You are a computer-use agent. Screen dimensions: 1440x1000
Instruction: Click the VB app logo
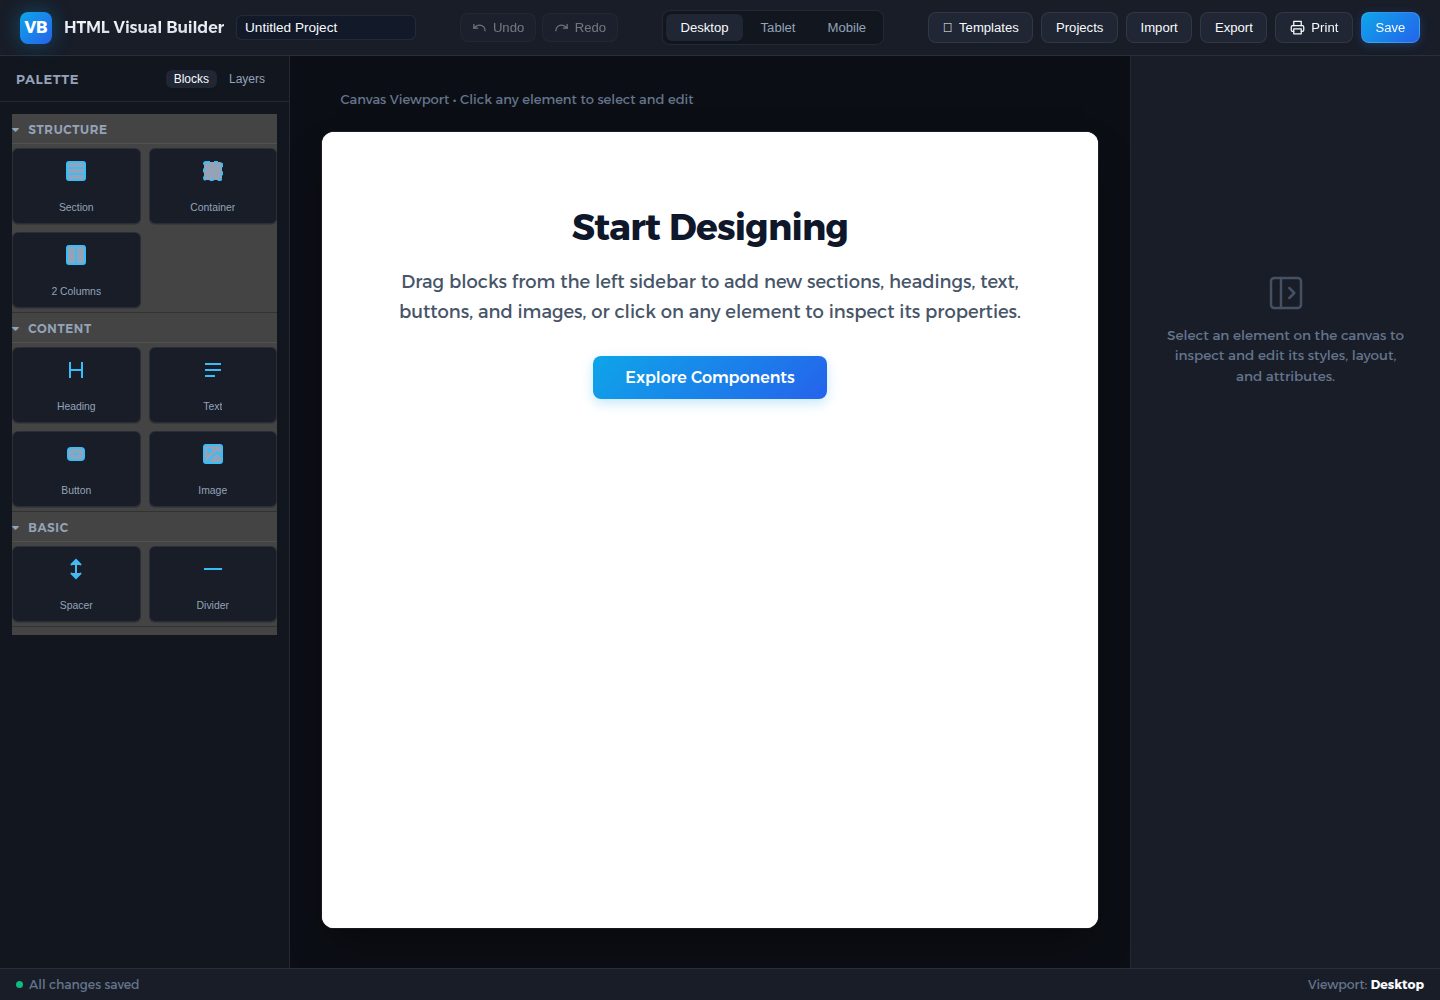tap(36, 28)
